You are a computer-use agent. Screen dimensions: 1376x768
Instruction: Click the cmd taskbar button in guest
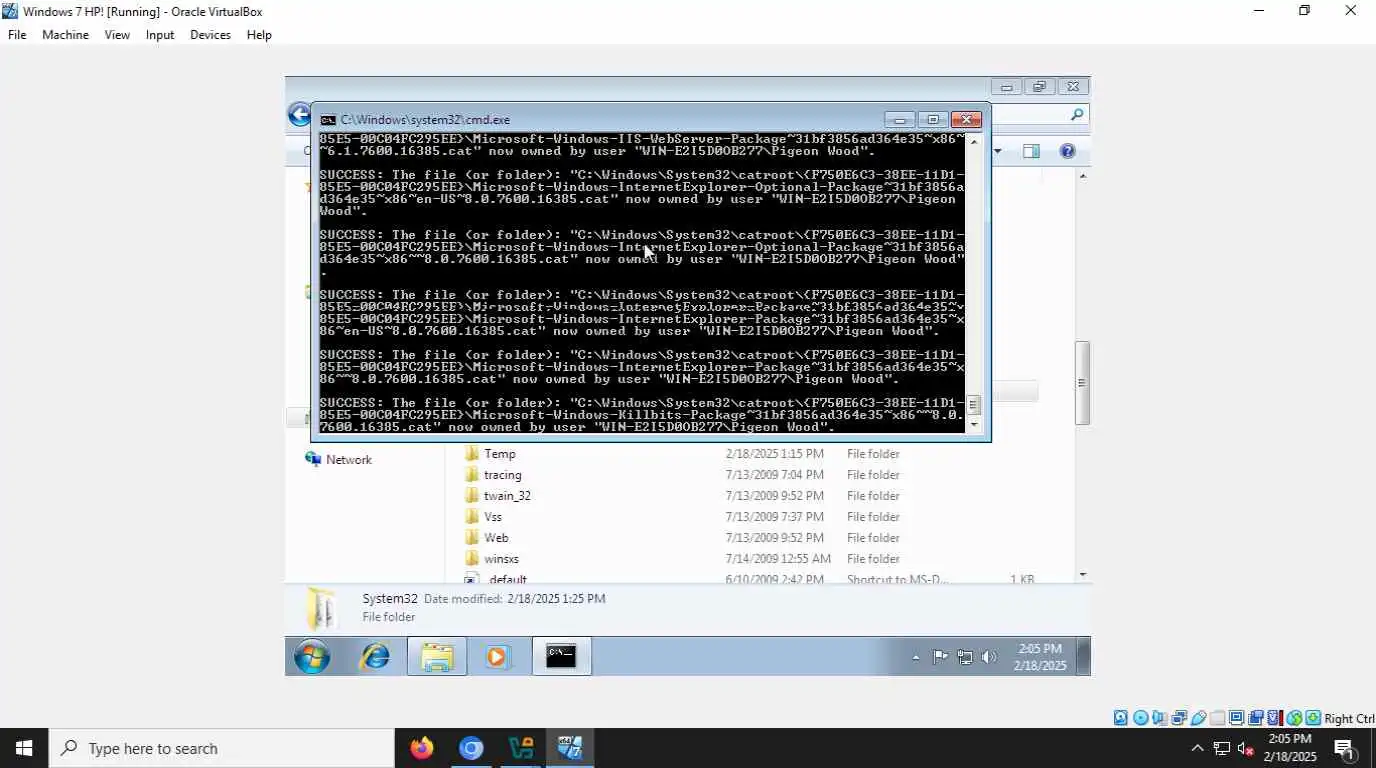[561, 657]
